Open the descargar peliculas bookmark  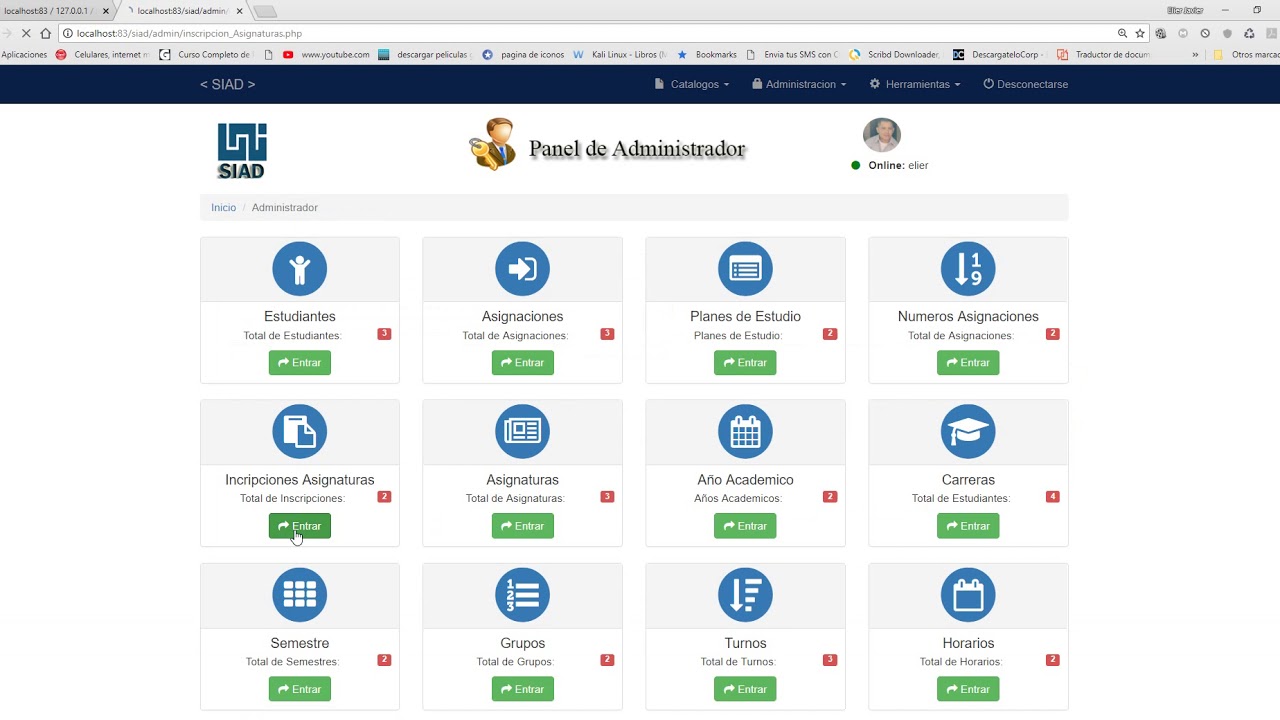[x=424, y=55]
